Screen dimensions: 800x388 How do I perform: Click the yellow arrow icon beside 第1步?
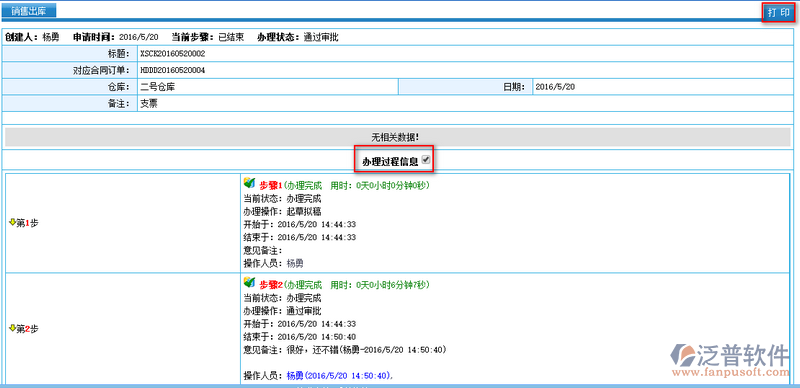tap(13, 222)
